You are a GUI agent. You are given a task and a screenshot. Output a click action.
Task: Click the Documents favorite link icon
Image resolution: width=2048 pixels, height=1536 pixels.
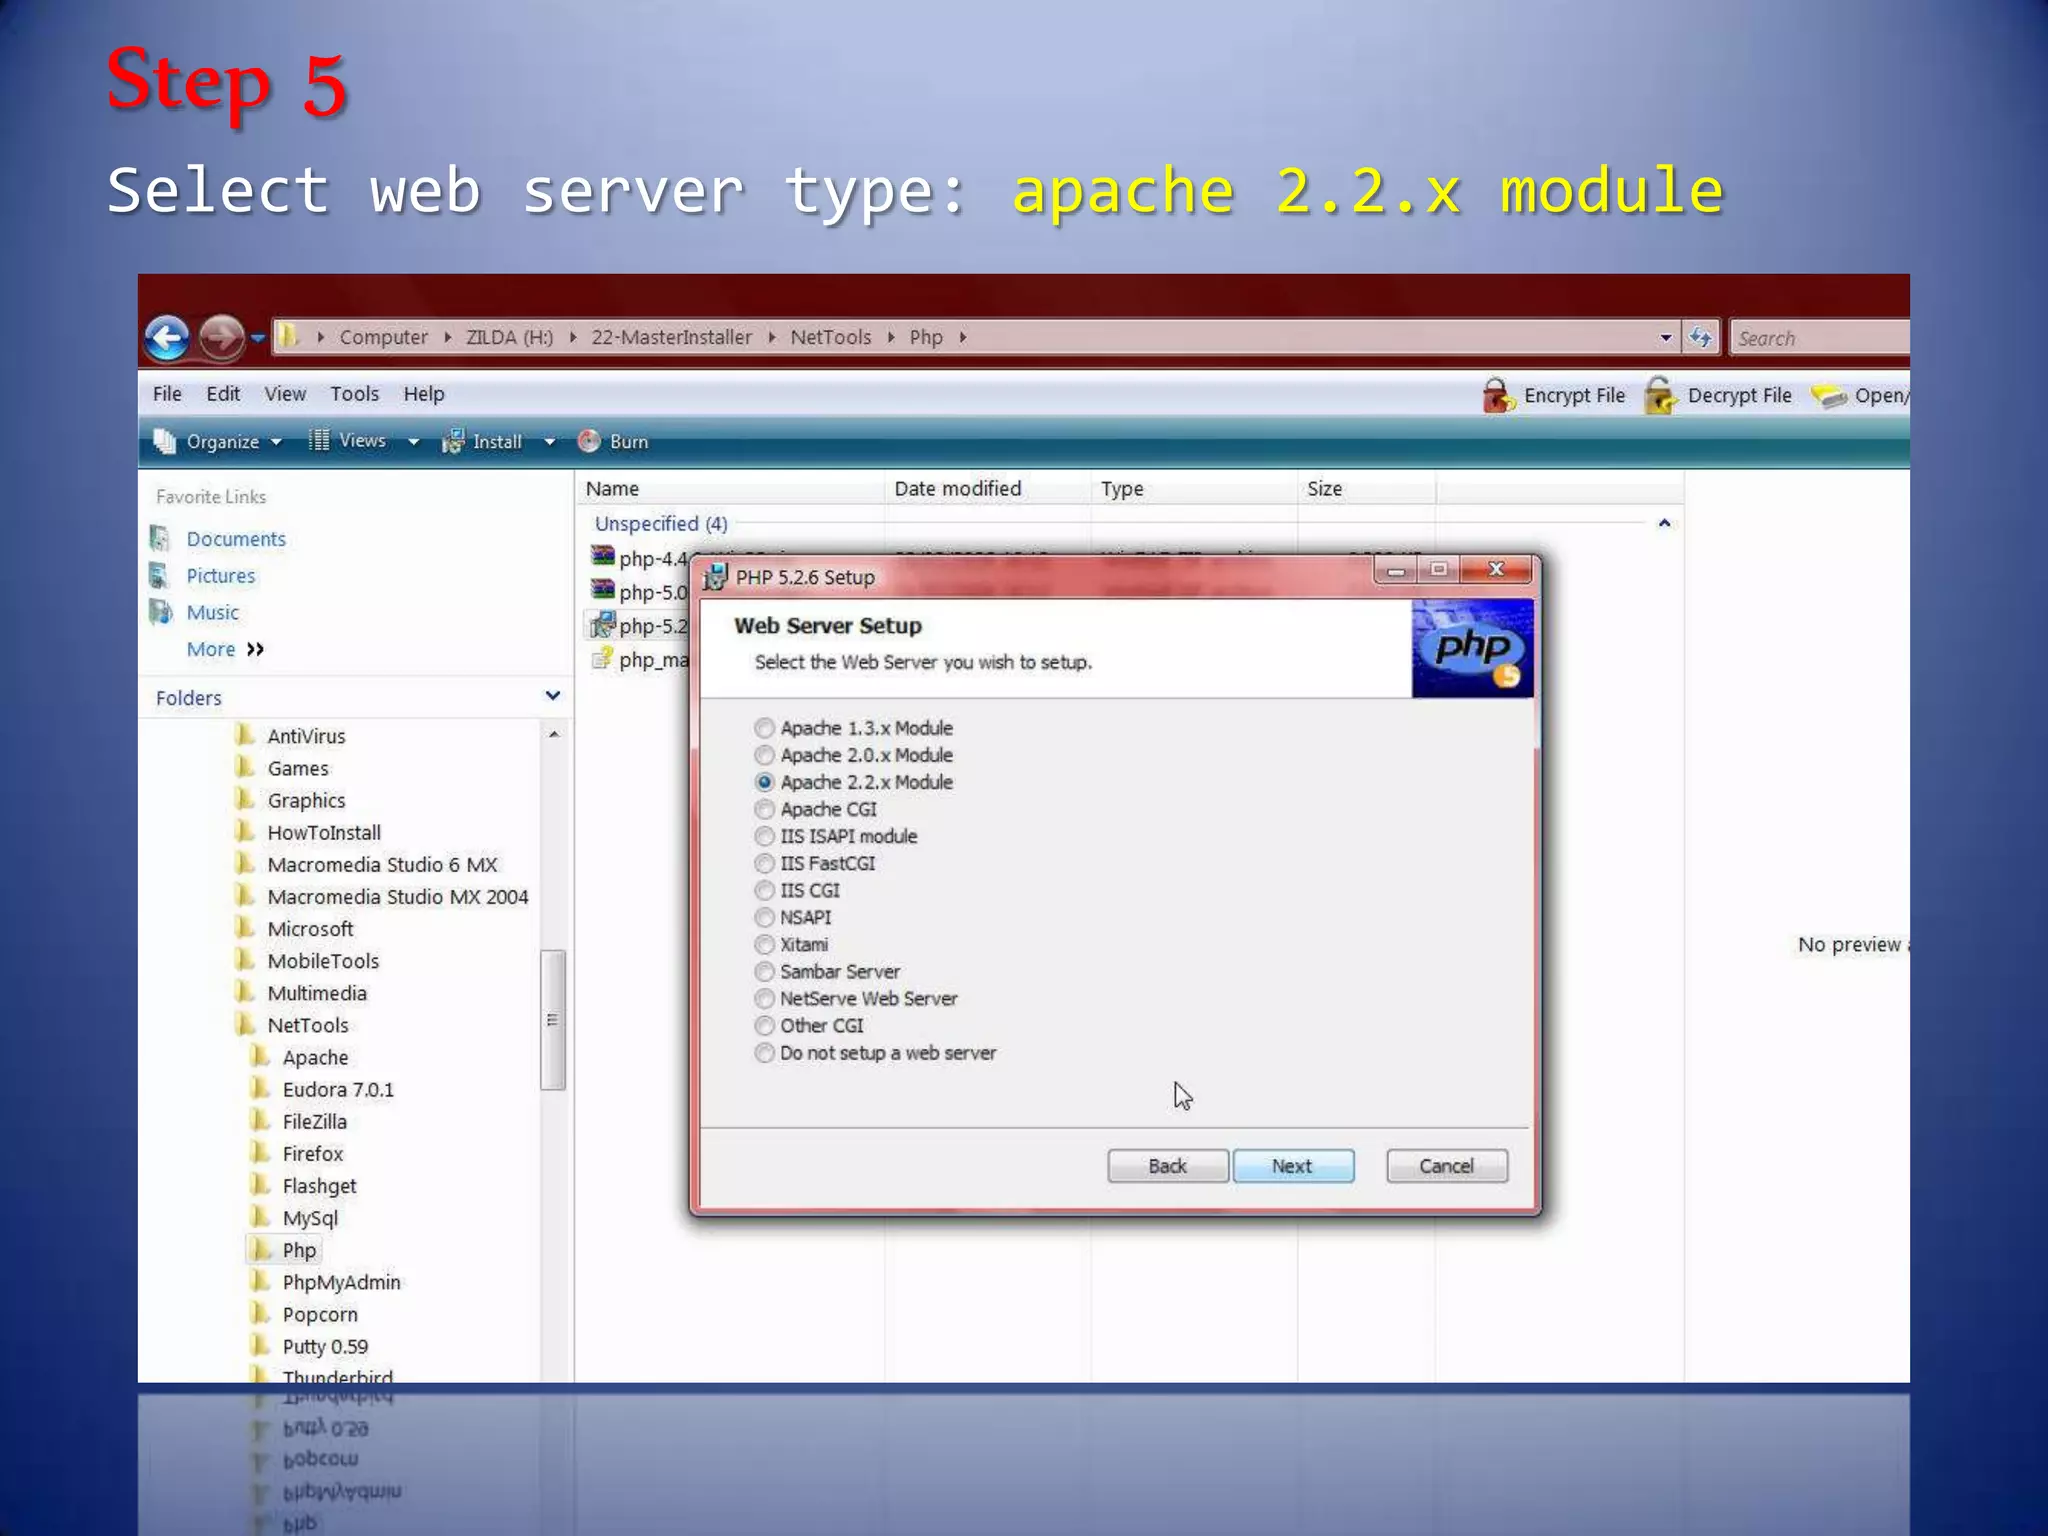160,538
